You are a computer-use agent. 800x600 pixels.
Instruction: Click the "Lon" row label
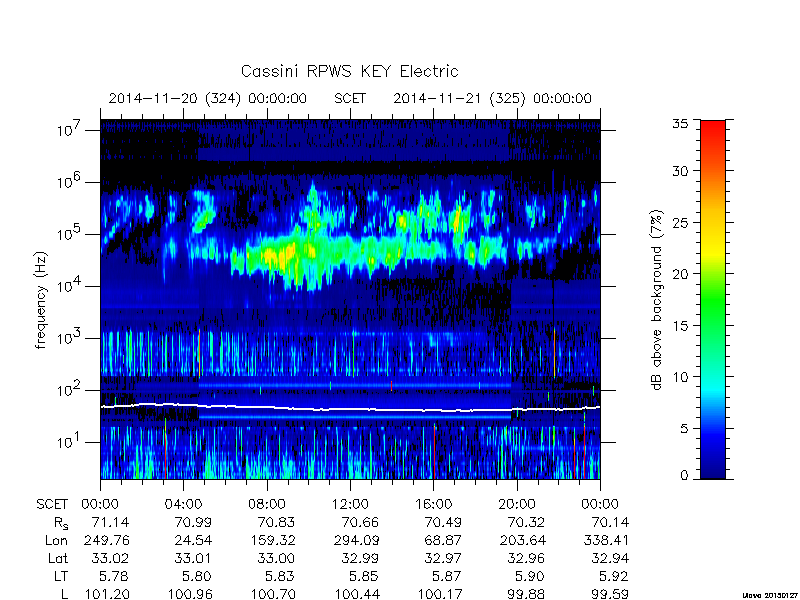(x=56, y=540)
